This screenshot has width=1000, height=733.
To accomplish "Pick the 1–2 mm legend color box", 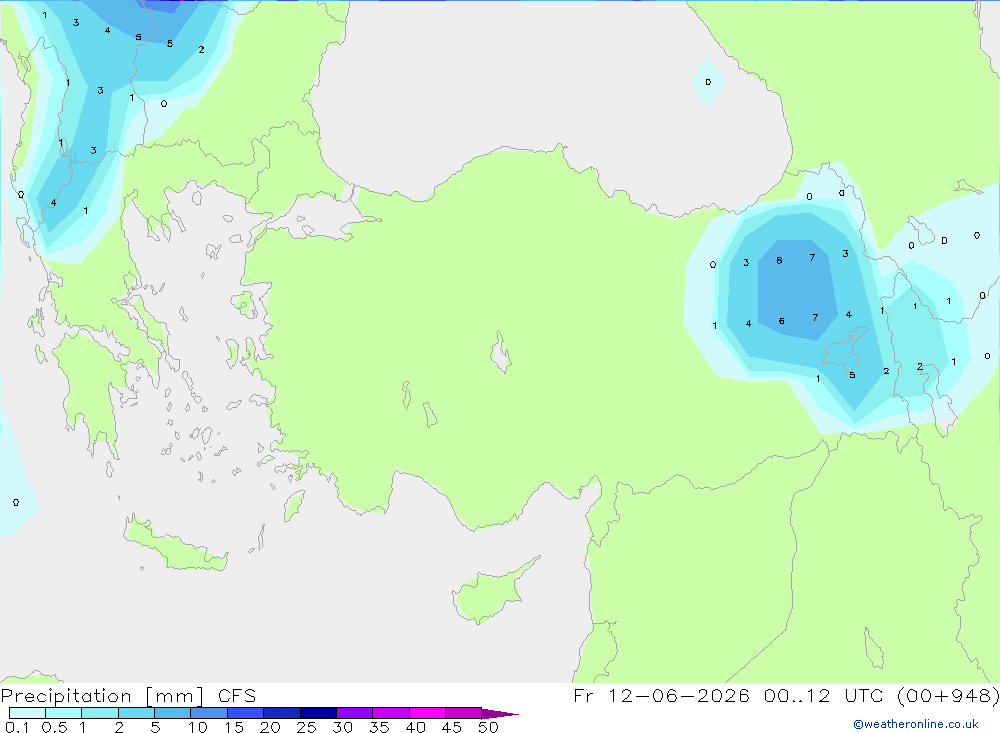I will point(100,713).
